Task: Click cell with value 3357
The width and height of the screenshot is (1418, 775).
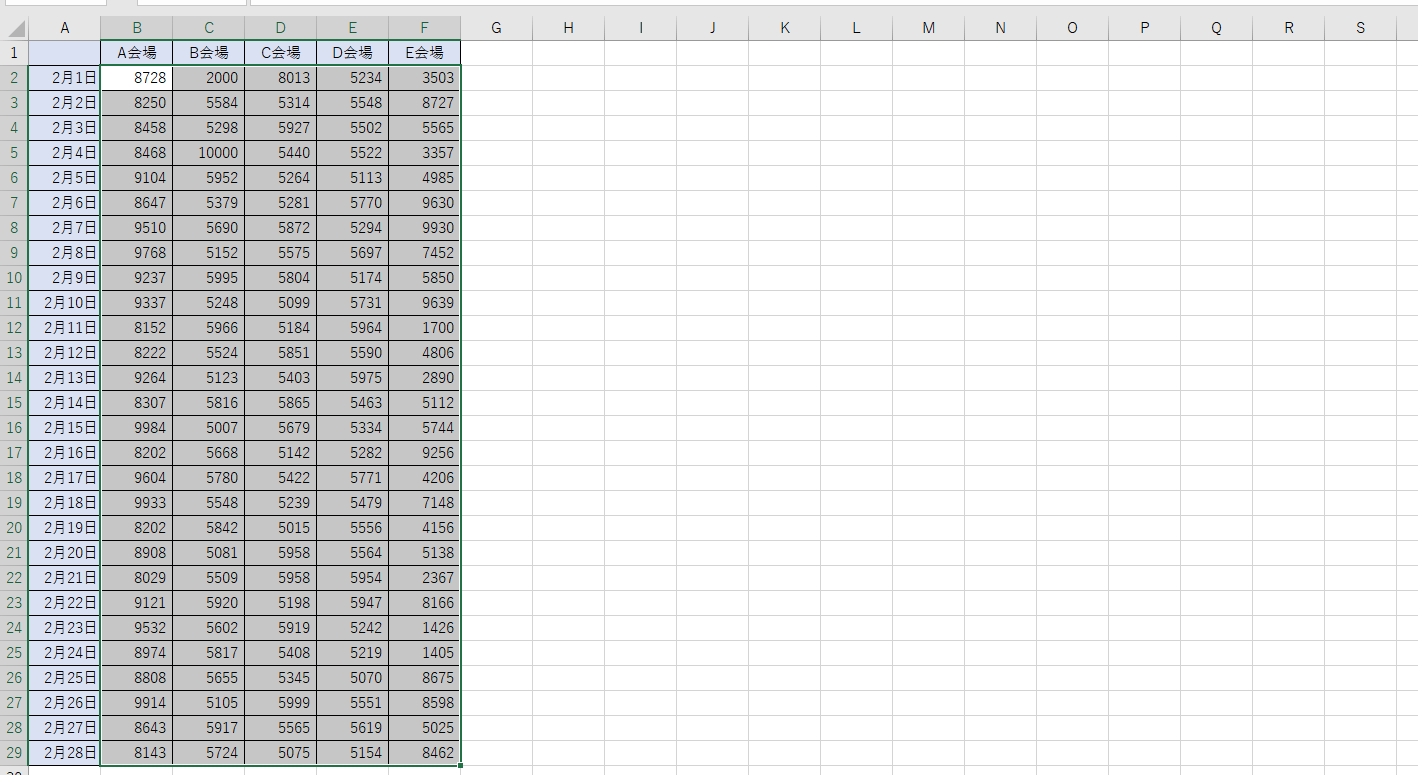Action: (x=425, y=153)
